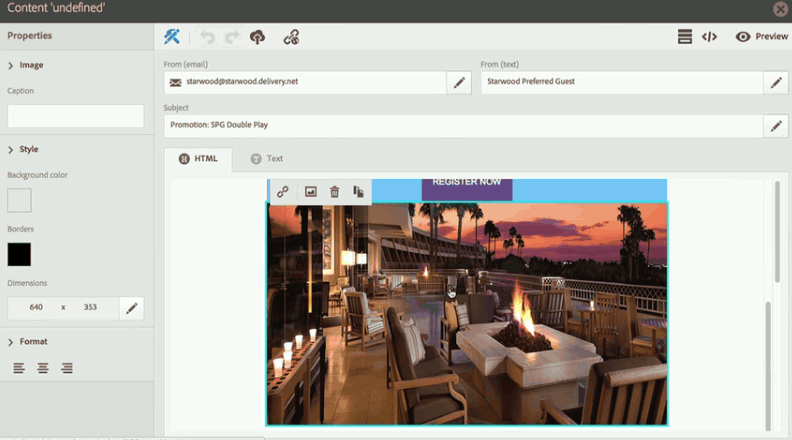Collapse the Format section
792x440 pixels.
[x=11, y=342]
